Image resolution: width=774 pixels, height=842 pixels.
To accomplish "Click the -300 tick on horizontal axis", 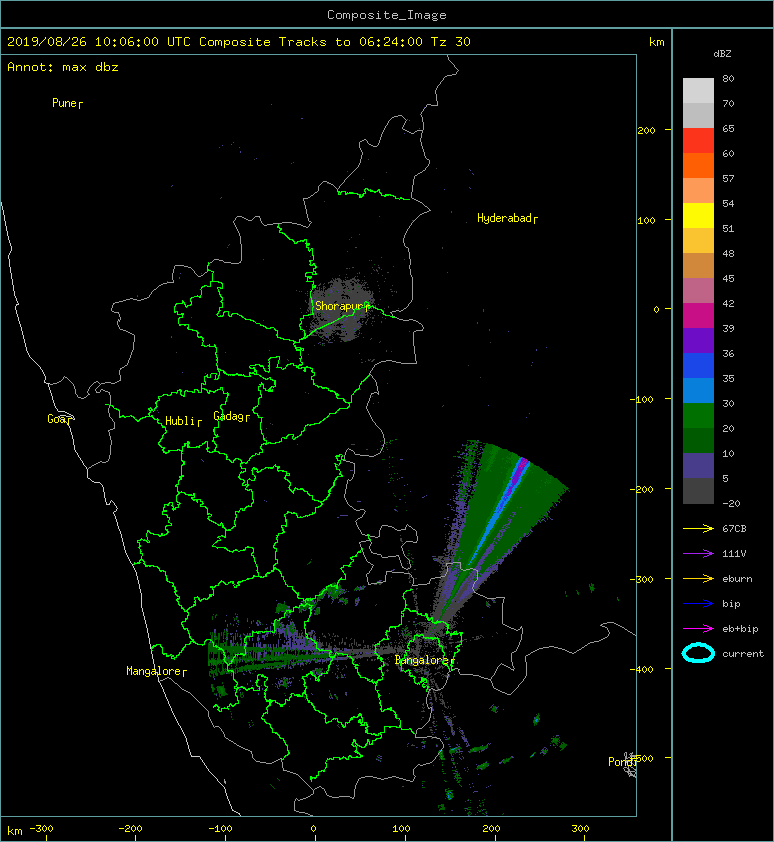I will pos(41,829).
